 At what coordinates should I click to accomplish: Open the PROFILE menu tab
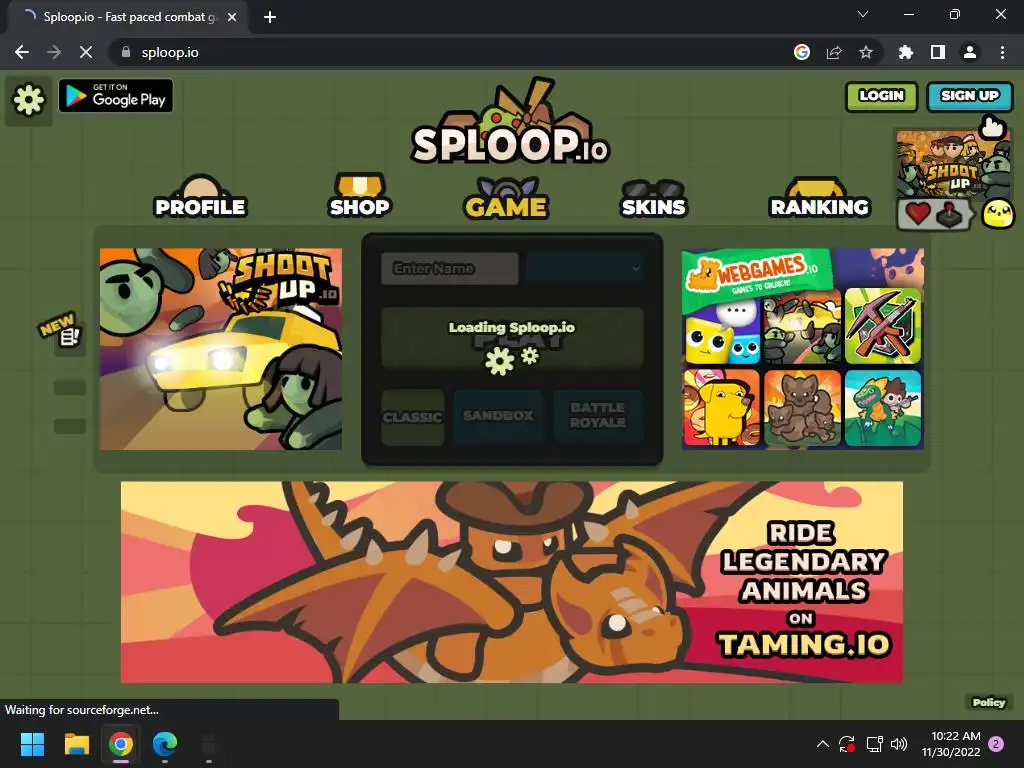tap(200, 197)
